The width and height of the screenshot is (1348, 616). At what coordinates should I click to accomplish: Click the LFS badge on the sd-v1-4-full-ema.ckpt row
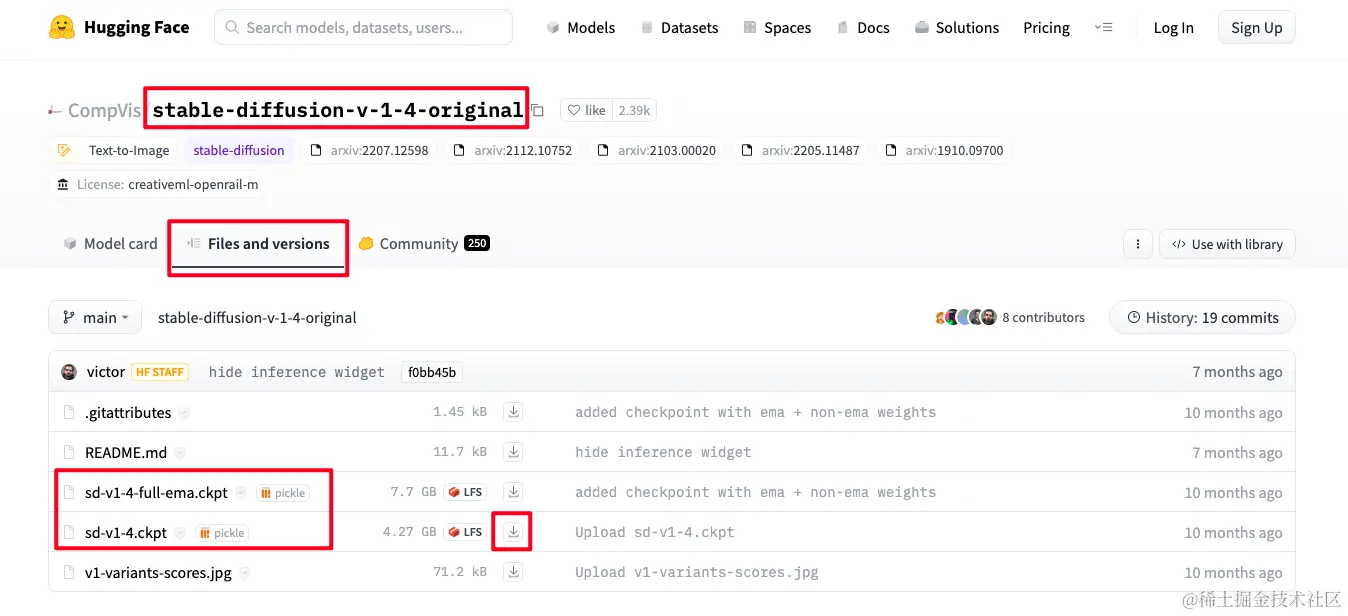[x=466, y=493]
